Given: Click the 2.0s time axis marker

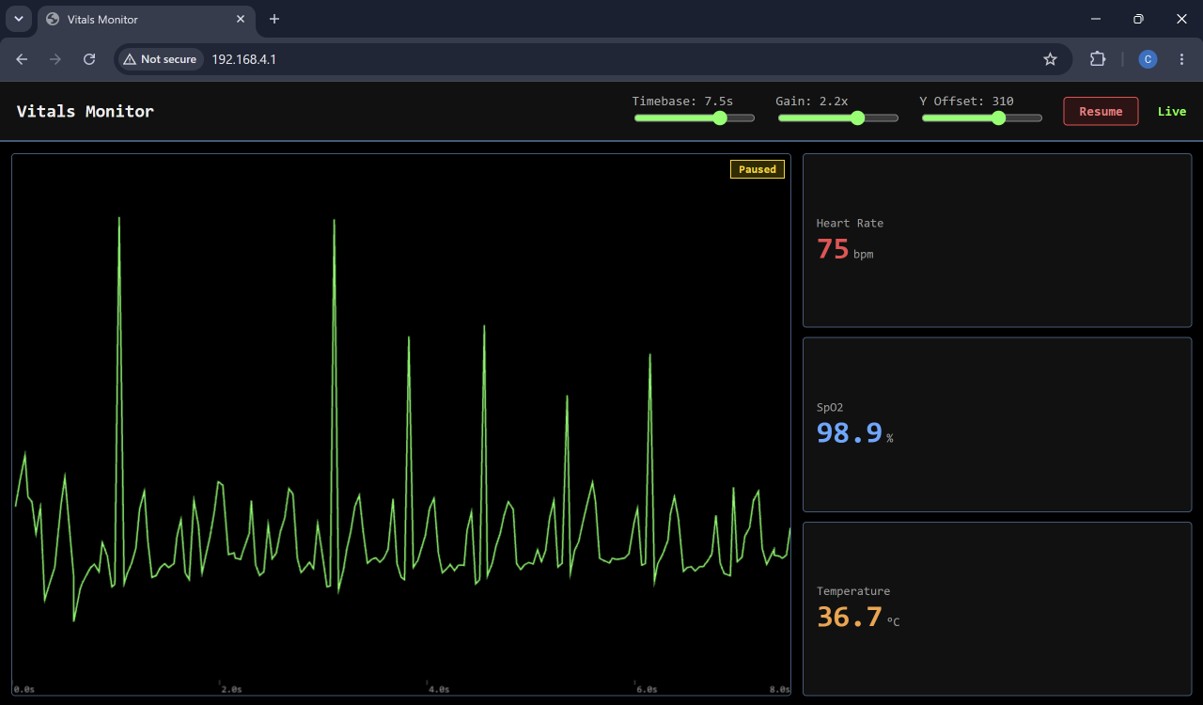Looking at the screenshot, I should [x=231, y=689].
